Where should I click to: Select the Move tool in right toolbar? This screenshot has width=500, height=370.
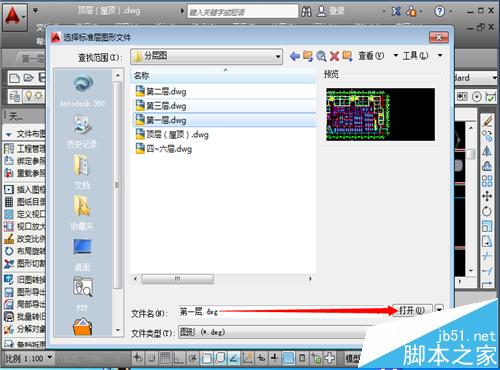click(487, 196)
